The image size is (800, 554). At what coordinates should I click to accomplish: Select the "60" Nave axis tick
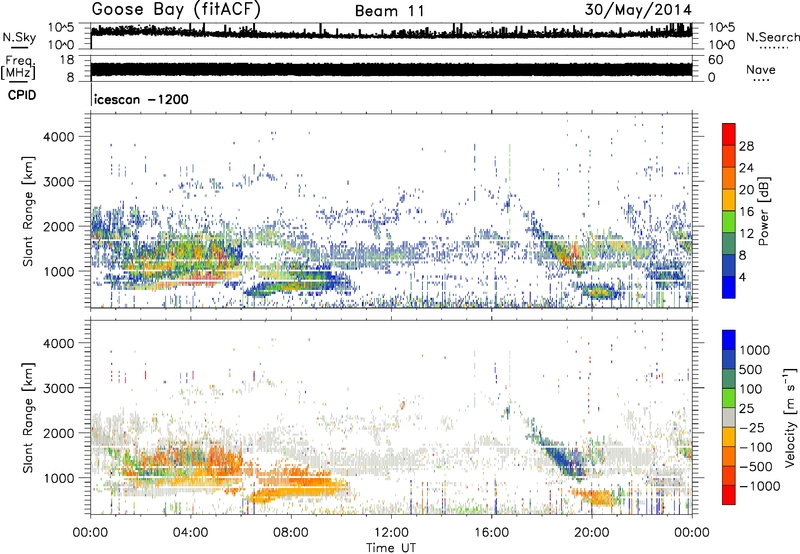[x=715, y=60]
